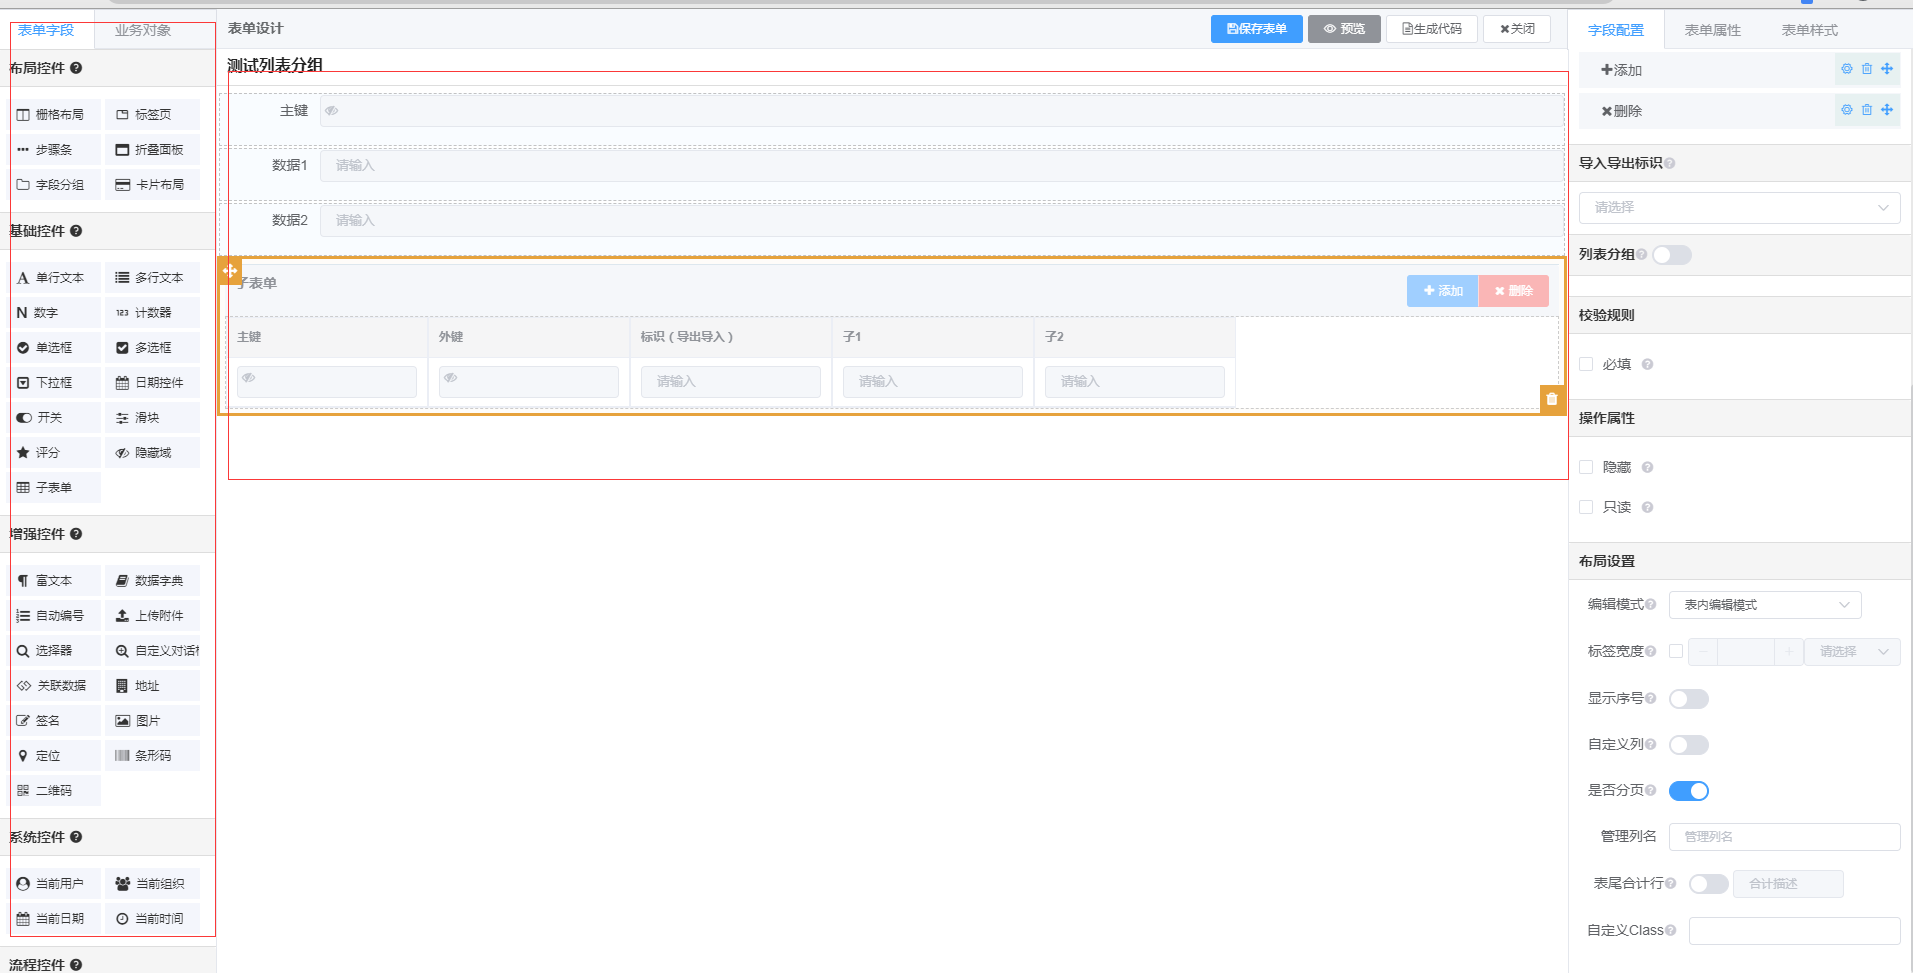Open the 标签宽度 unit dropdown
1913x976 pixels.
[1852, 652]
